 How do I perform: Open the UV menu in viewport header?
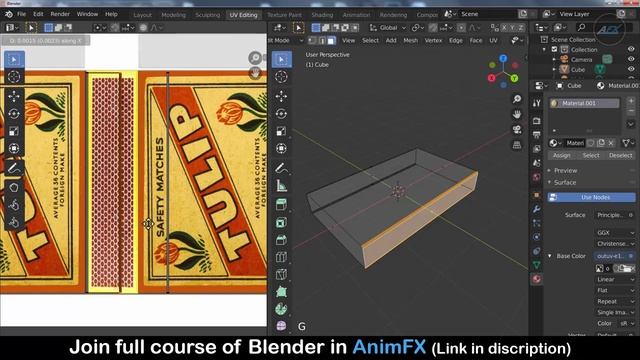coord(493,40)
